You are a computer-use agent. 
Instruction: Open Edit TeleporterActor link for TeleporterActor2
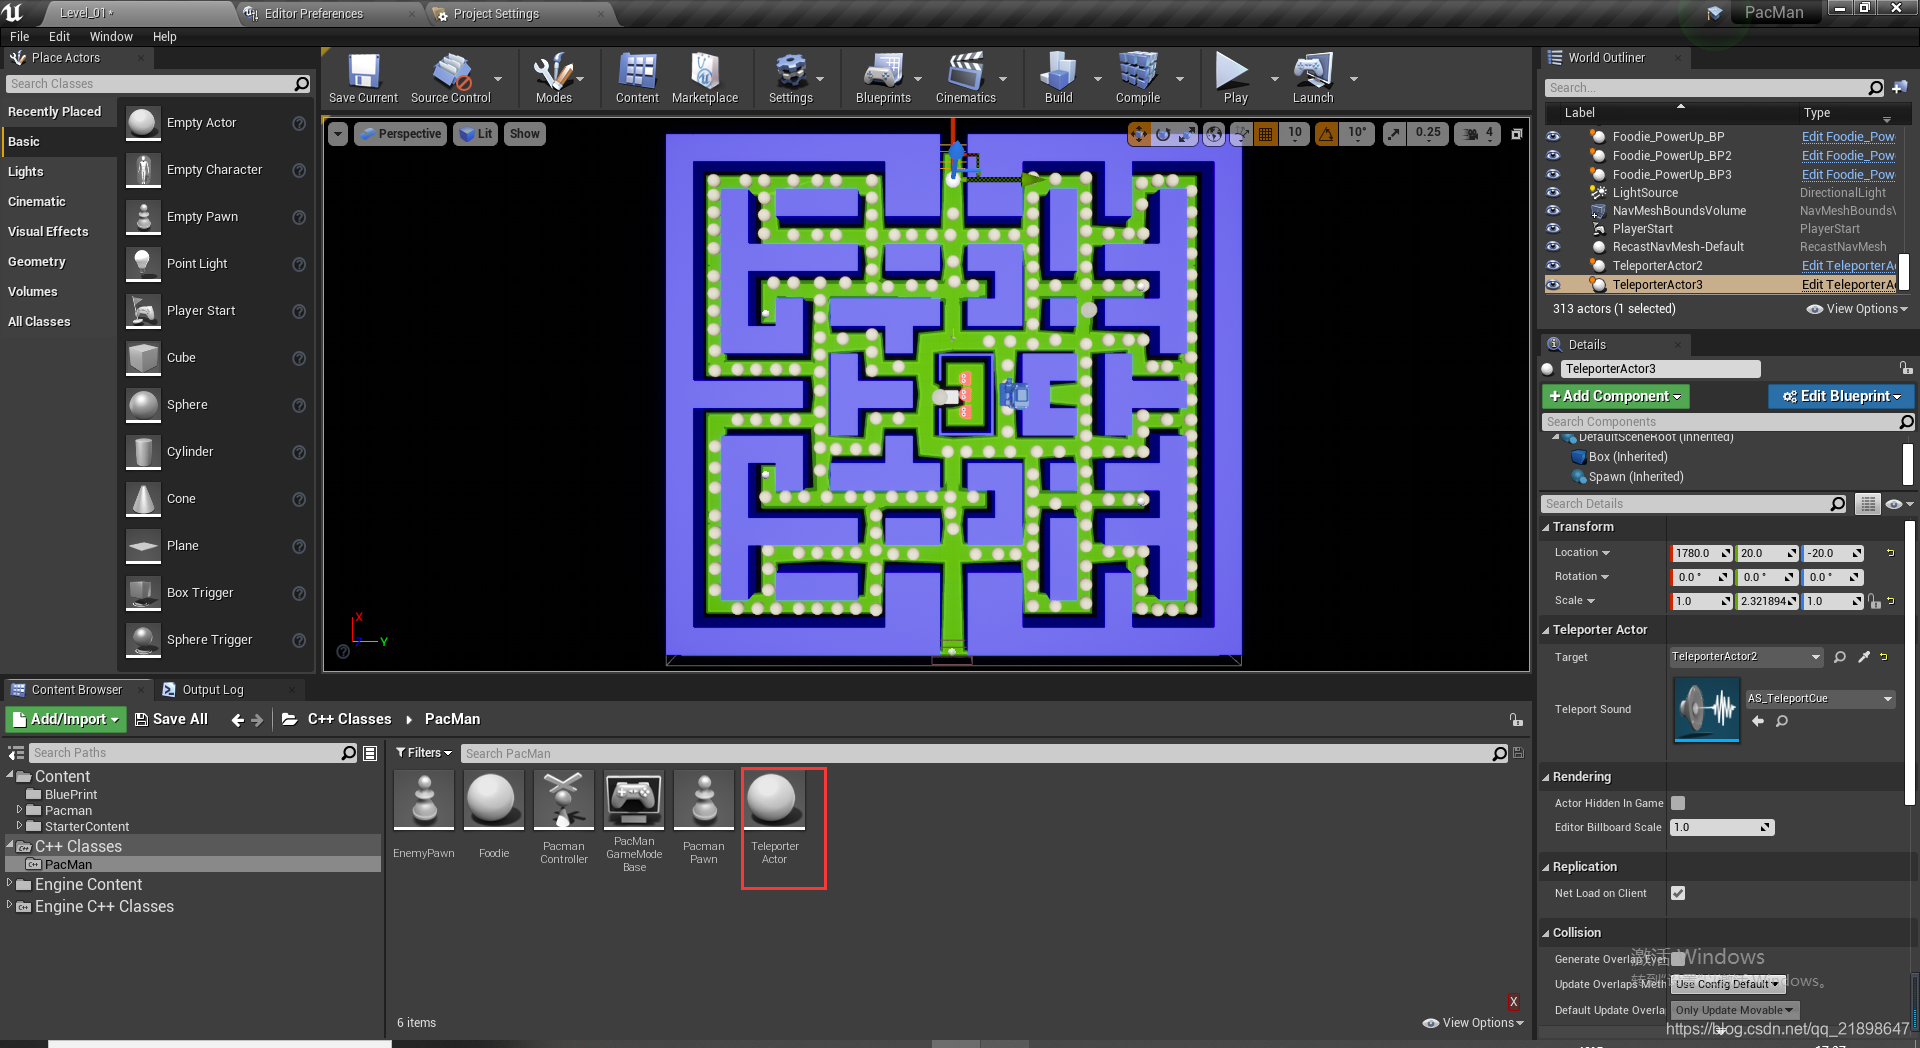[x=1848, y=266]
